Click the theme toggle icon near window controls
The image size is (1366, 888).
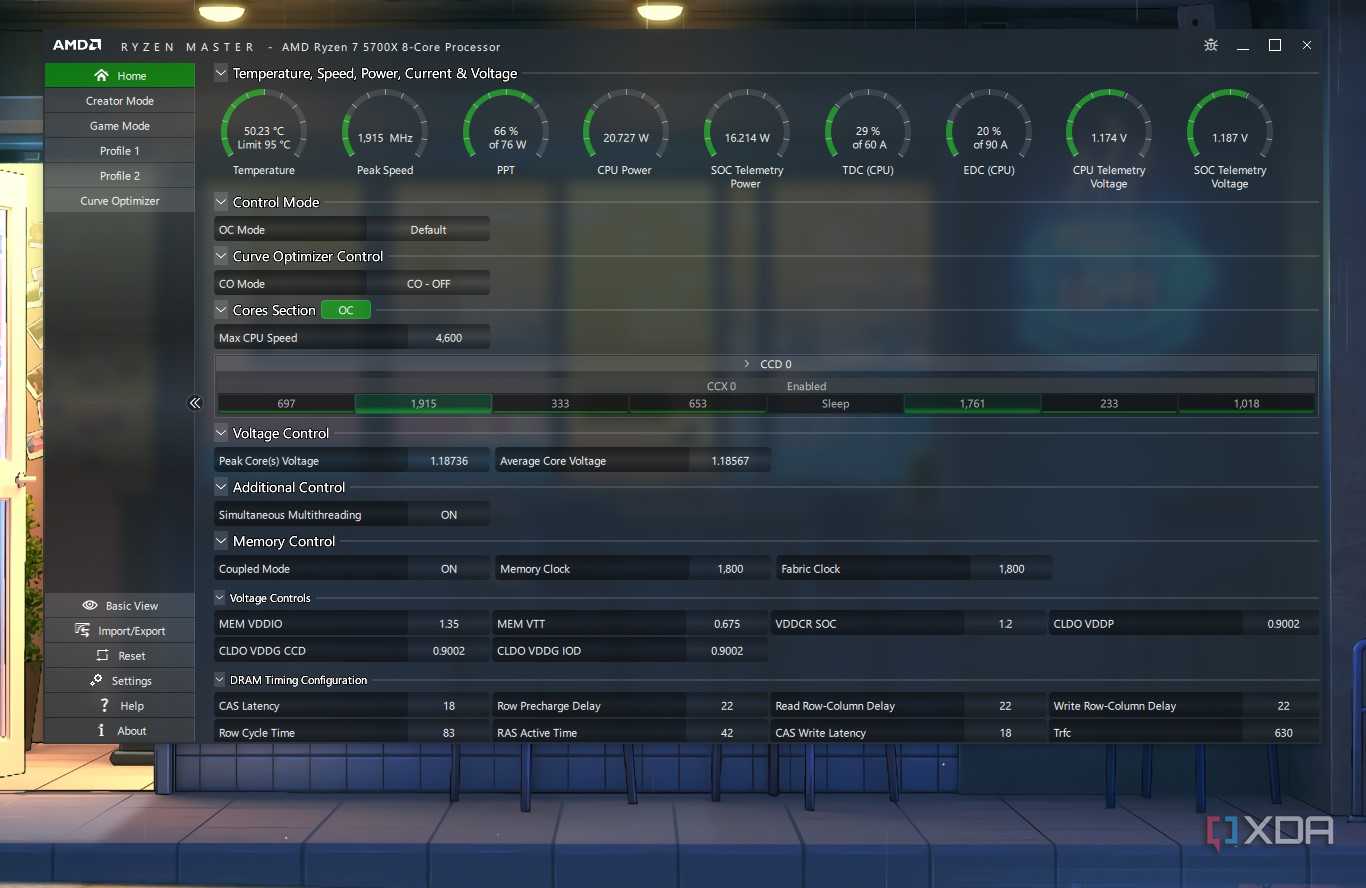1210,45
